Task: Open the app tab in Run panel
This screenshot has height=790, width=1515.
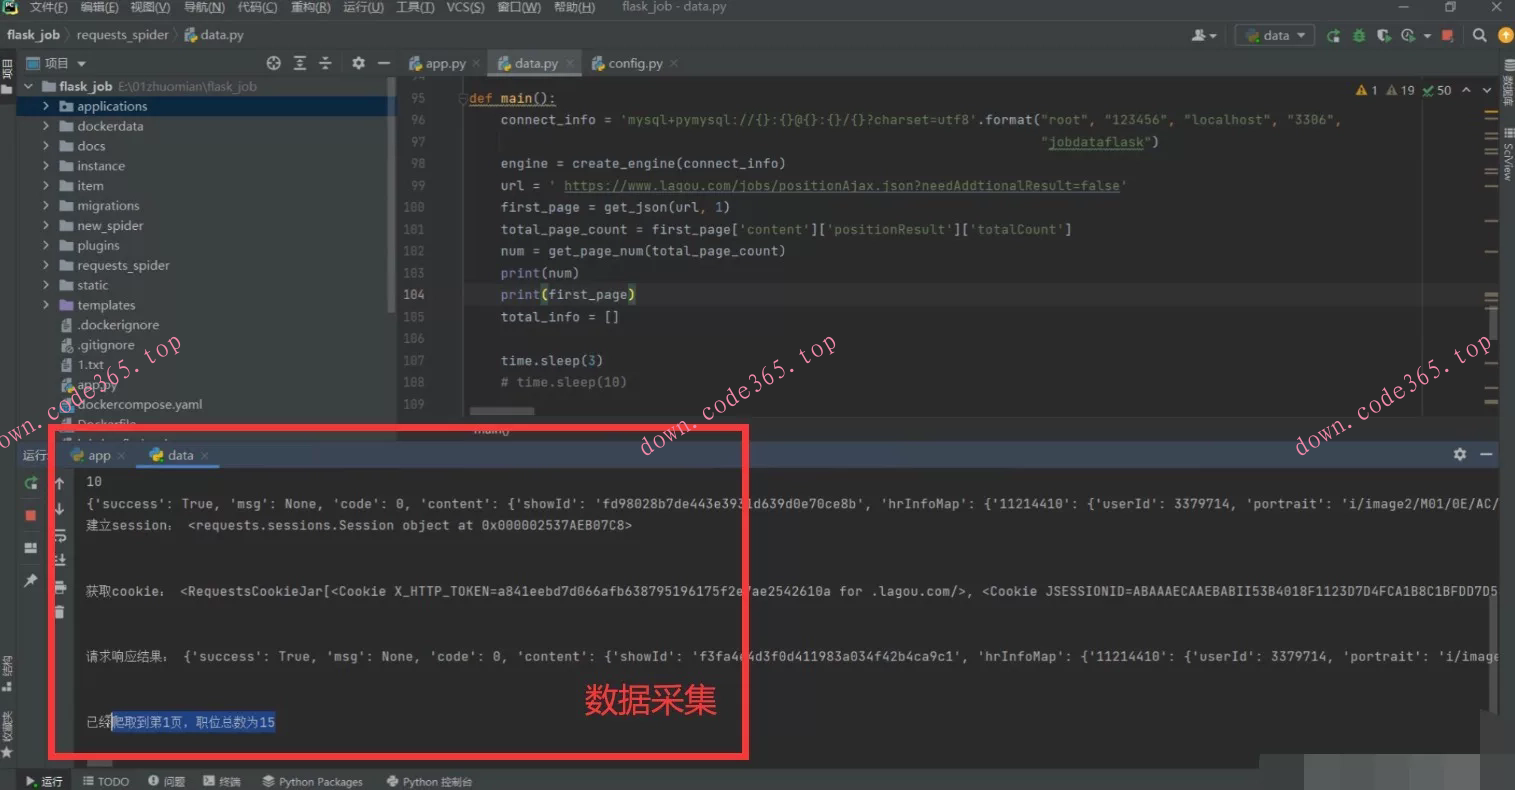Action: coord(98,455)
